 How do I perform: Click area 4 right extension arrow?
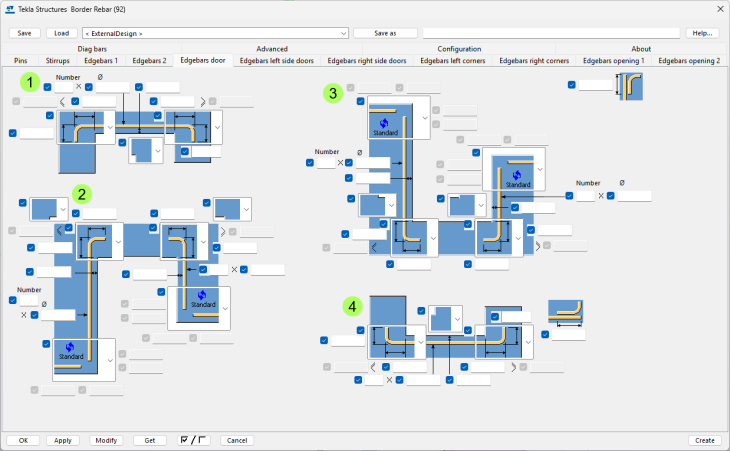[513, 367]
